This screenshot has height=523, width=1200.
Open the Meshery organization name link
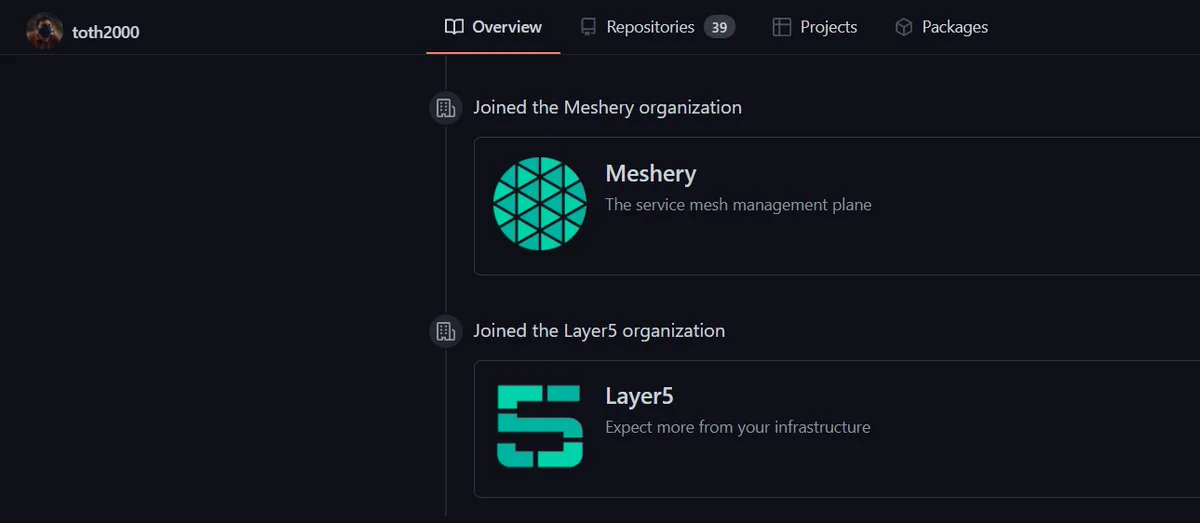tap(651, 174)
